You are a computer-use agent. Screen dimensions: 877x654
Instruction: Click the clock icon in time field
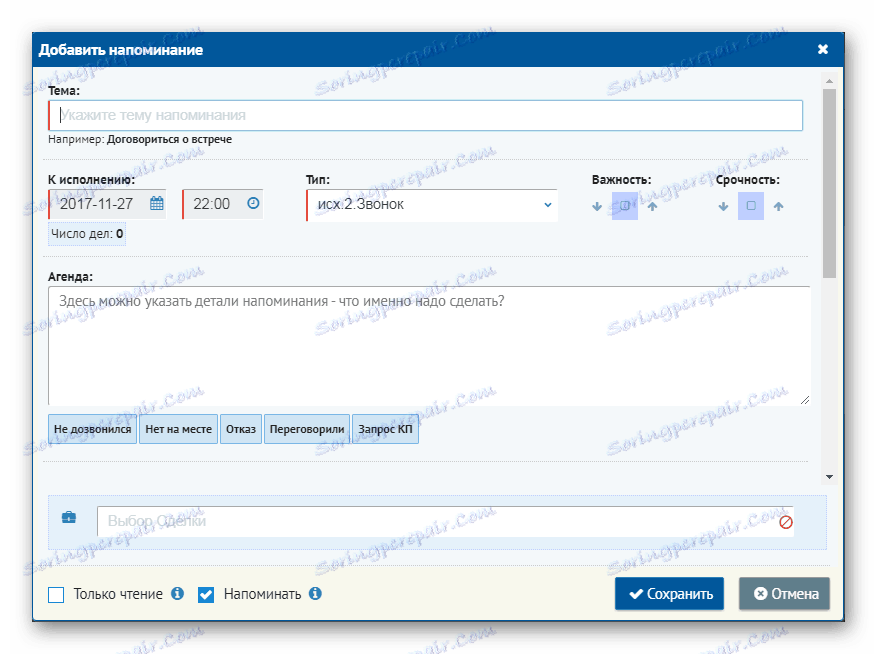pyautogui.click(x=253, y=203)
